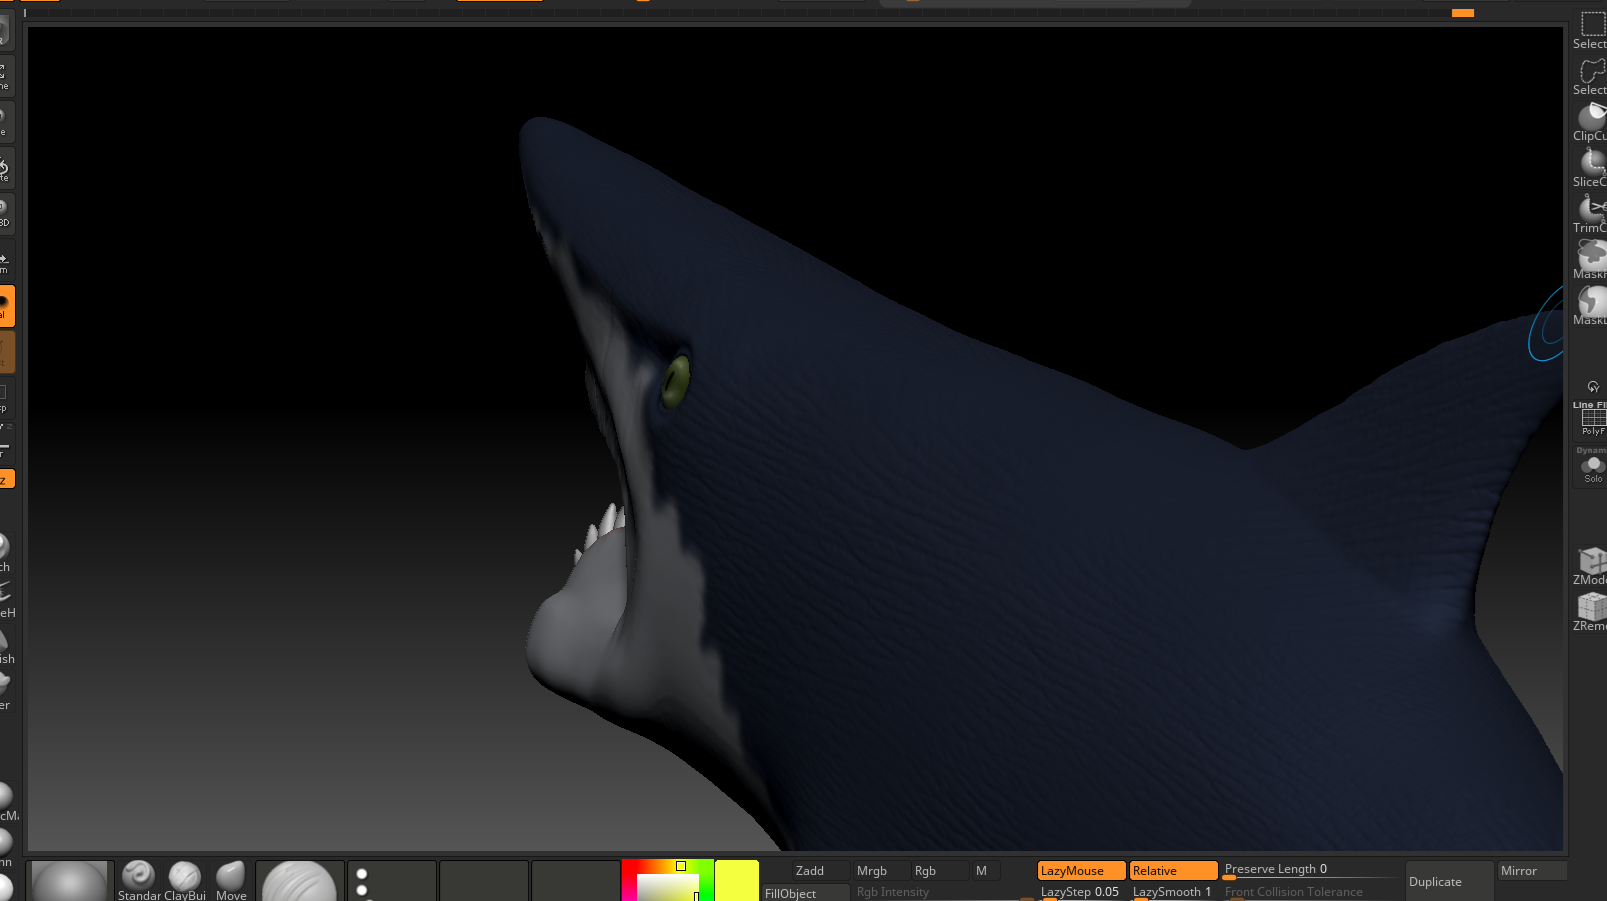The width and height of the screenshot is (1607, 901).
Task: Disable the Relative toggle
Action: [1173, 871]
